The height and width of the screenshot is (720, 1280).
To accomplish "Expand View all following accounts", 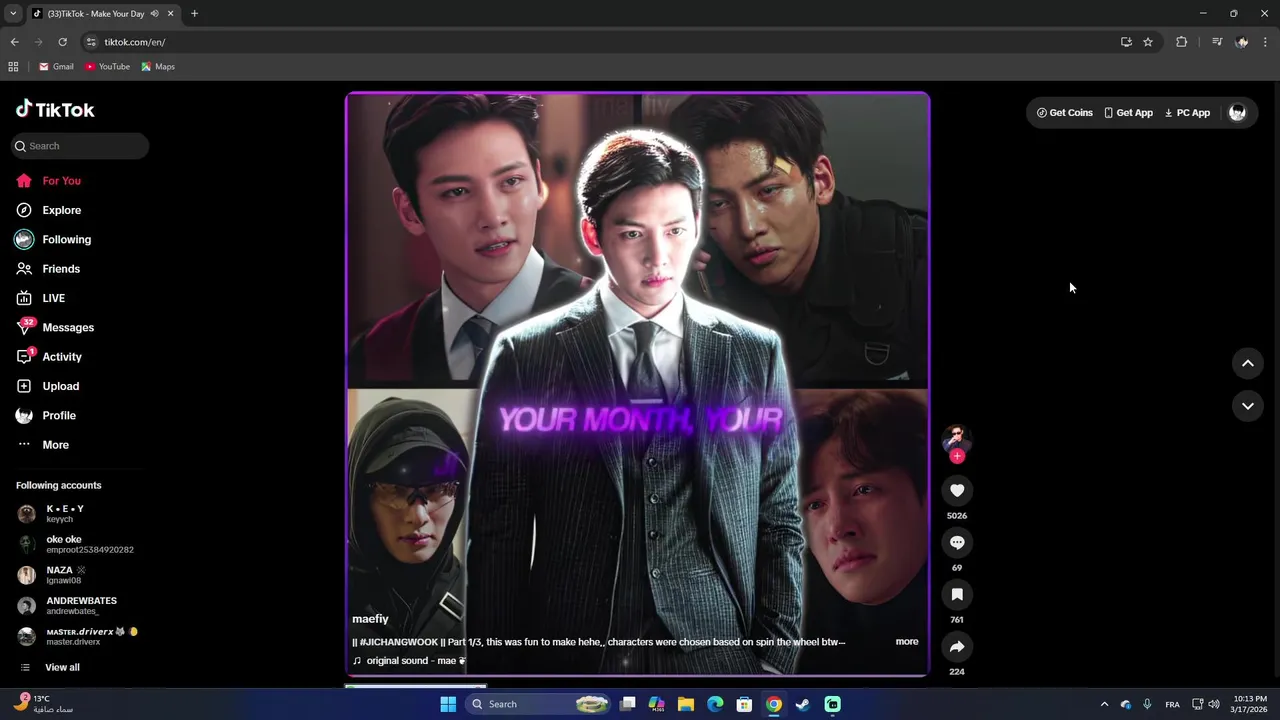I will pos(62,667).
